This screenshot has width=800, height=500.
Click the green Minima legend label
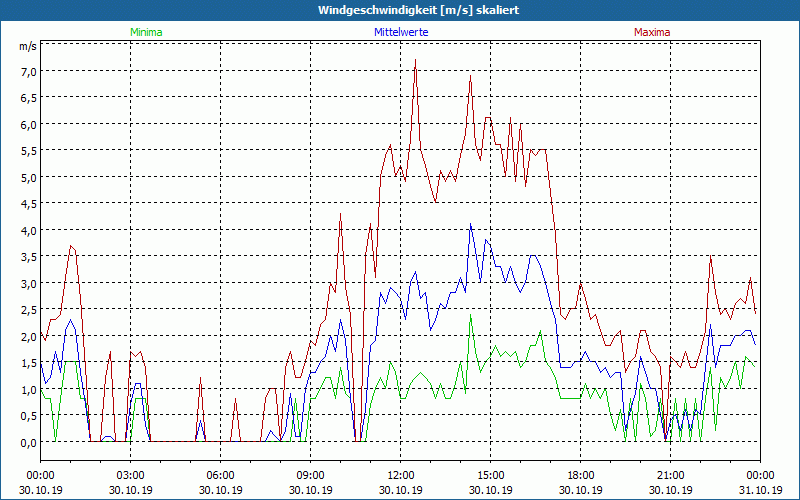point(146,32)
